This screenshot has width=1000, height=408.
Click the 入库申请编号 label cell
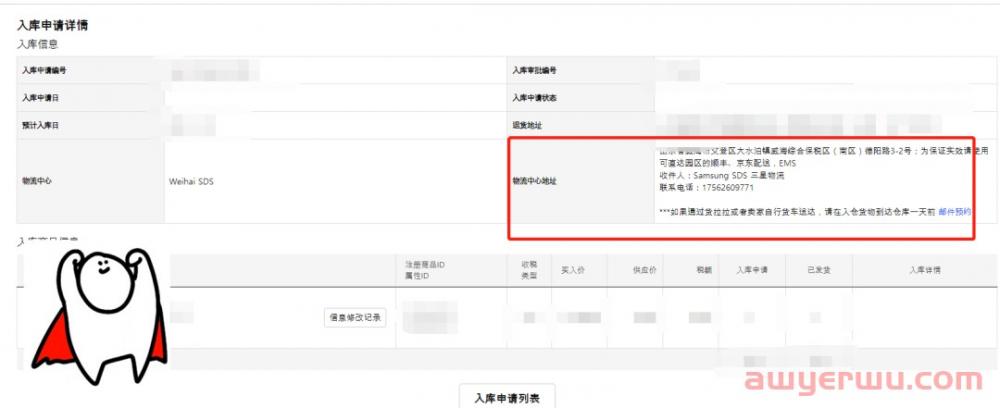click(90, 70)
